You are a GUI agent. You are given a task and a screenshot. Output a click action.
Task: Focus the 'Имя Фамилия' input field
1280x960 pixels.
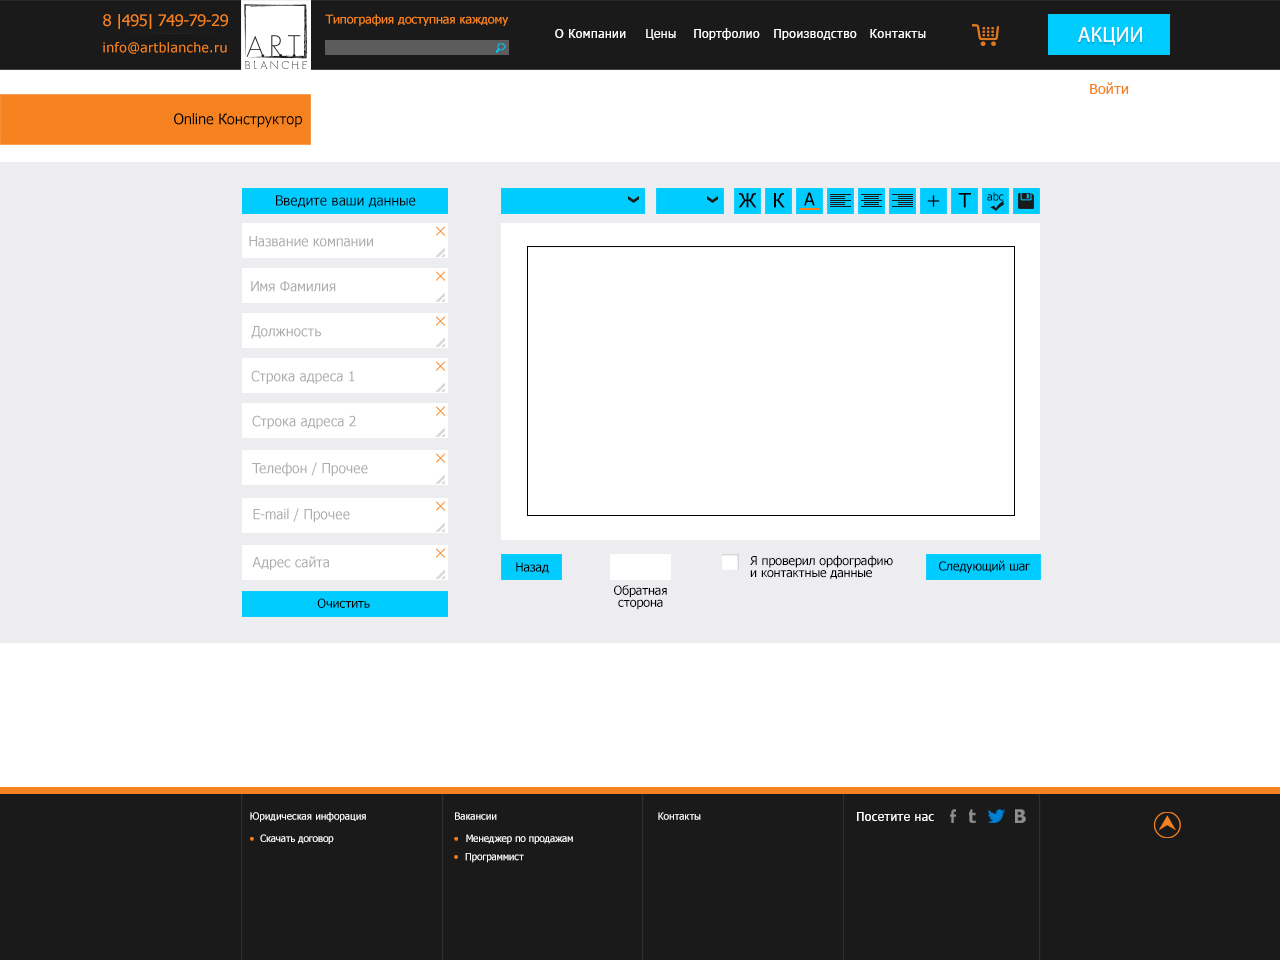[345, 286]
